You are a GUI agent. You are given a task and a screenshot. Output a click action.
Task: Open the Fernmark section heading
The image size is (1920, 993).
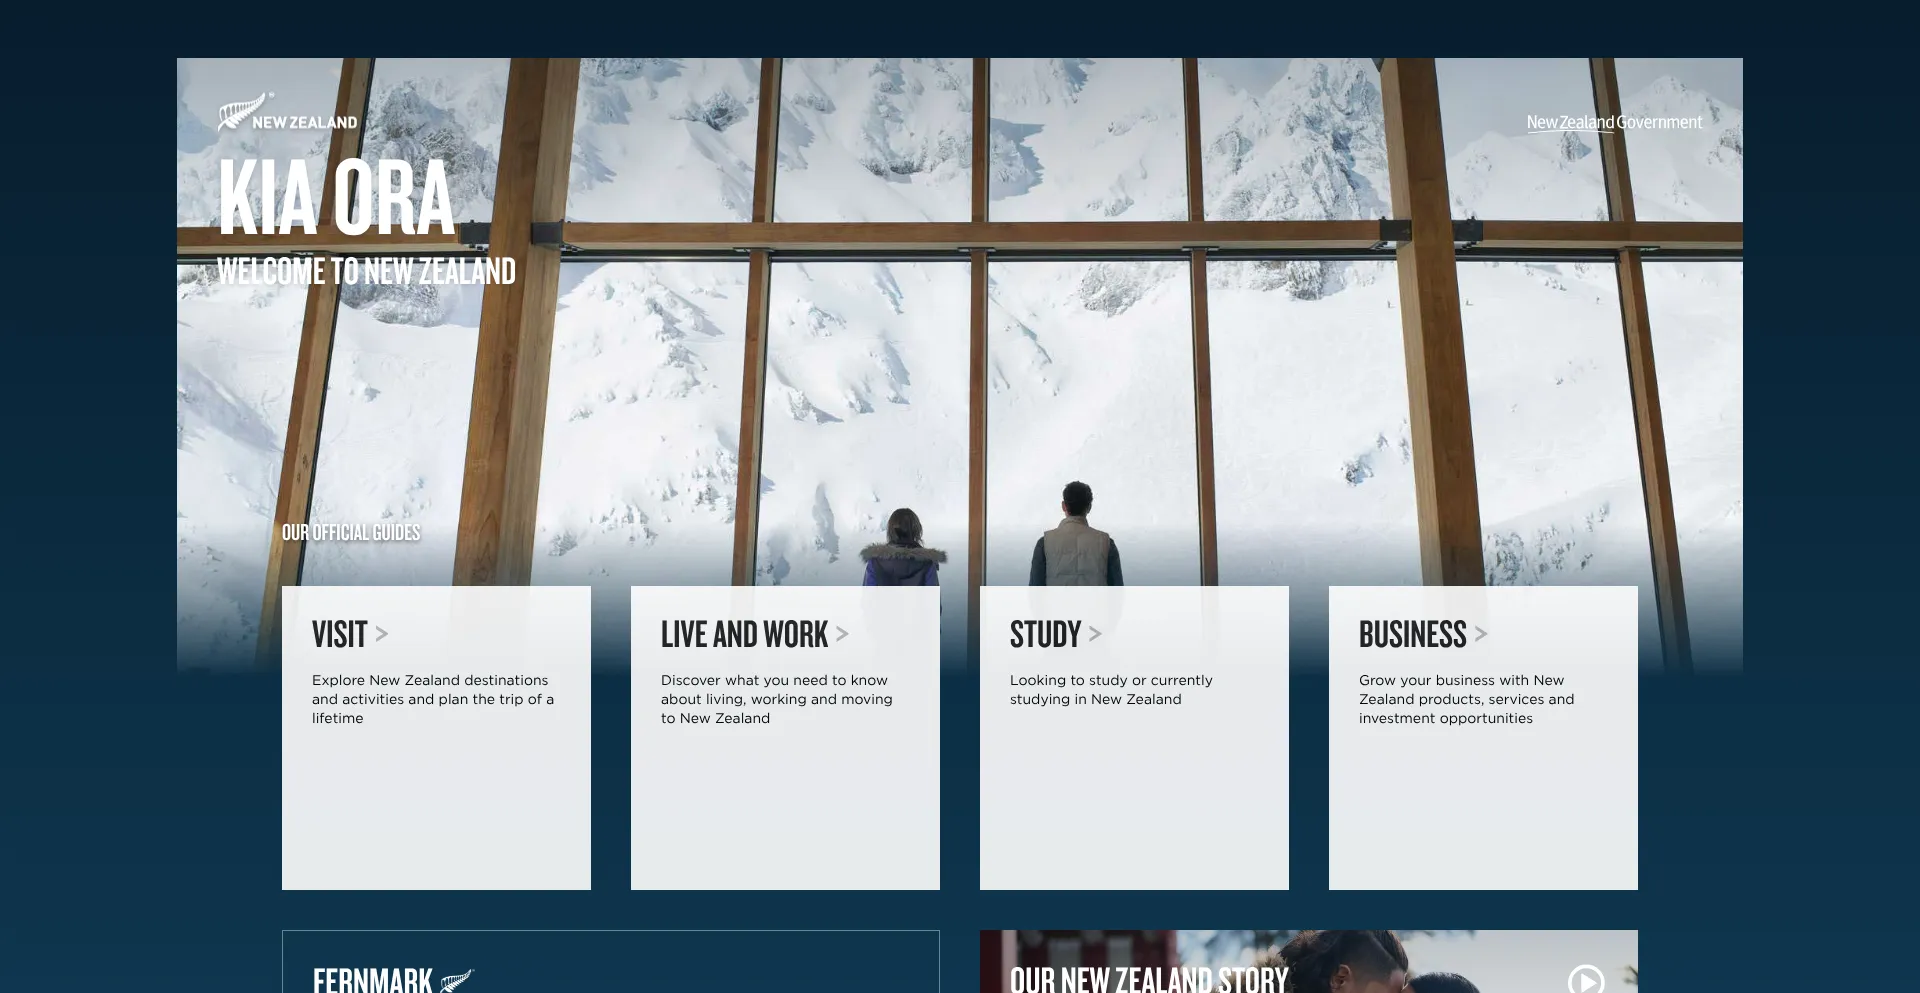pyautogui.click(x=372, y=979)
